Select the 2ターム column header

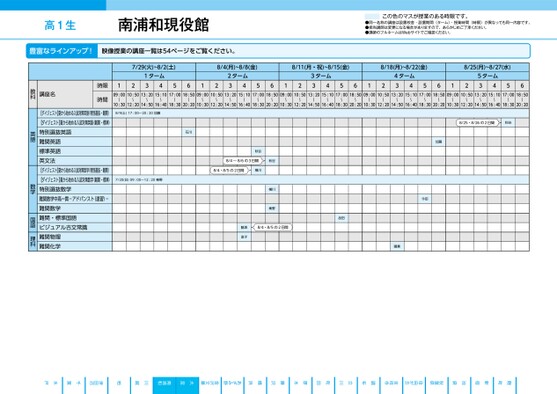[237, 76]
